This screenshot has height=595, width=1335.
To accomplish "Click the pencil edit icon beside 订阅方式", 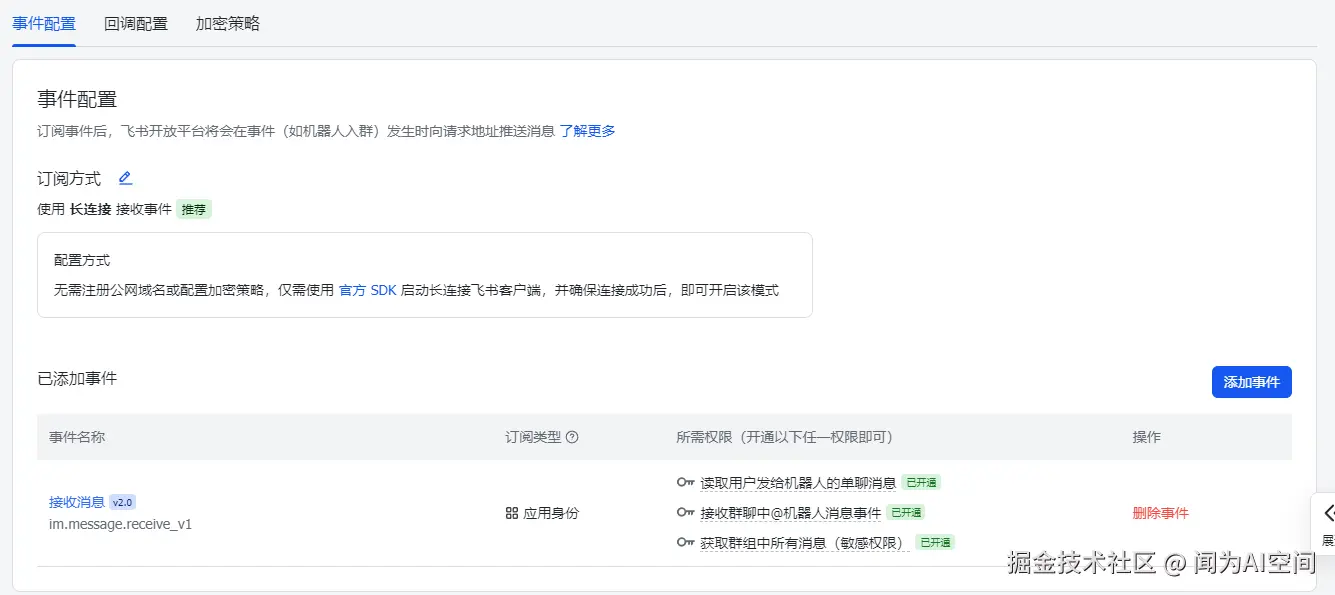I will [x=125, y=178].
